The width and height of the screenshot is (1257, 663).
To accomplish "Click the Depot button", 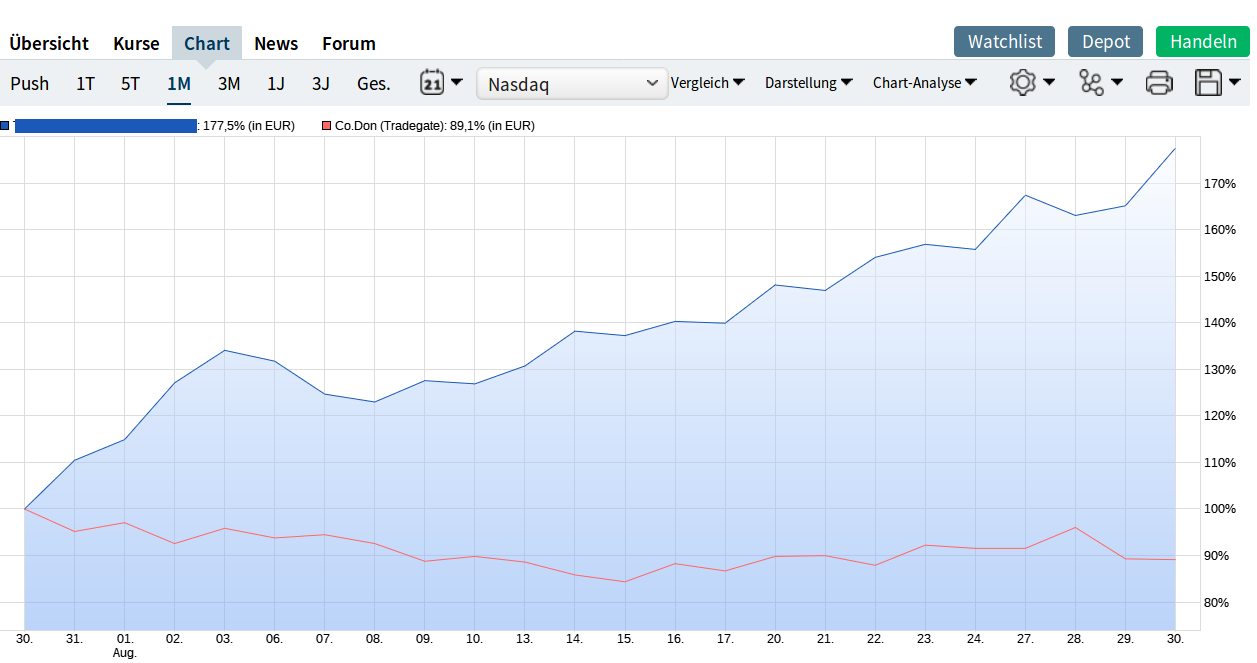I will click(x=1105, y=41).
